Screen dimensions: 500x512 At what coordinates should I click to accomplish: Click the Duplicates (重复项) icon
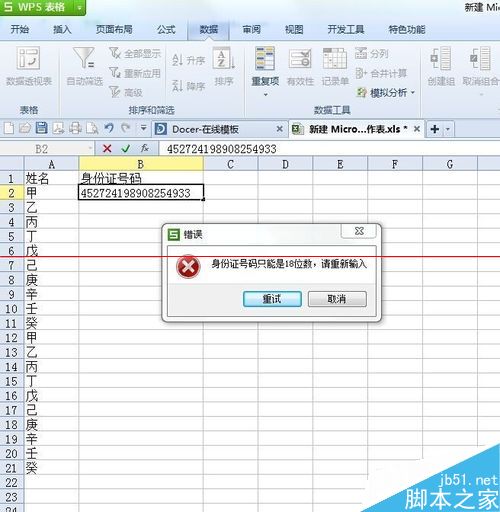point(265,59)
